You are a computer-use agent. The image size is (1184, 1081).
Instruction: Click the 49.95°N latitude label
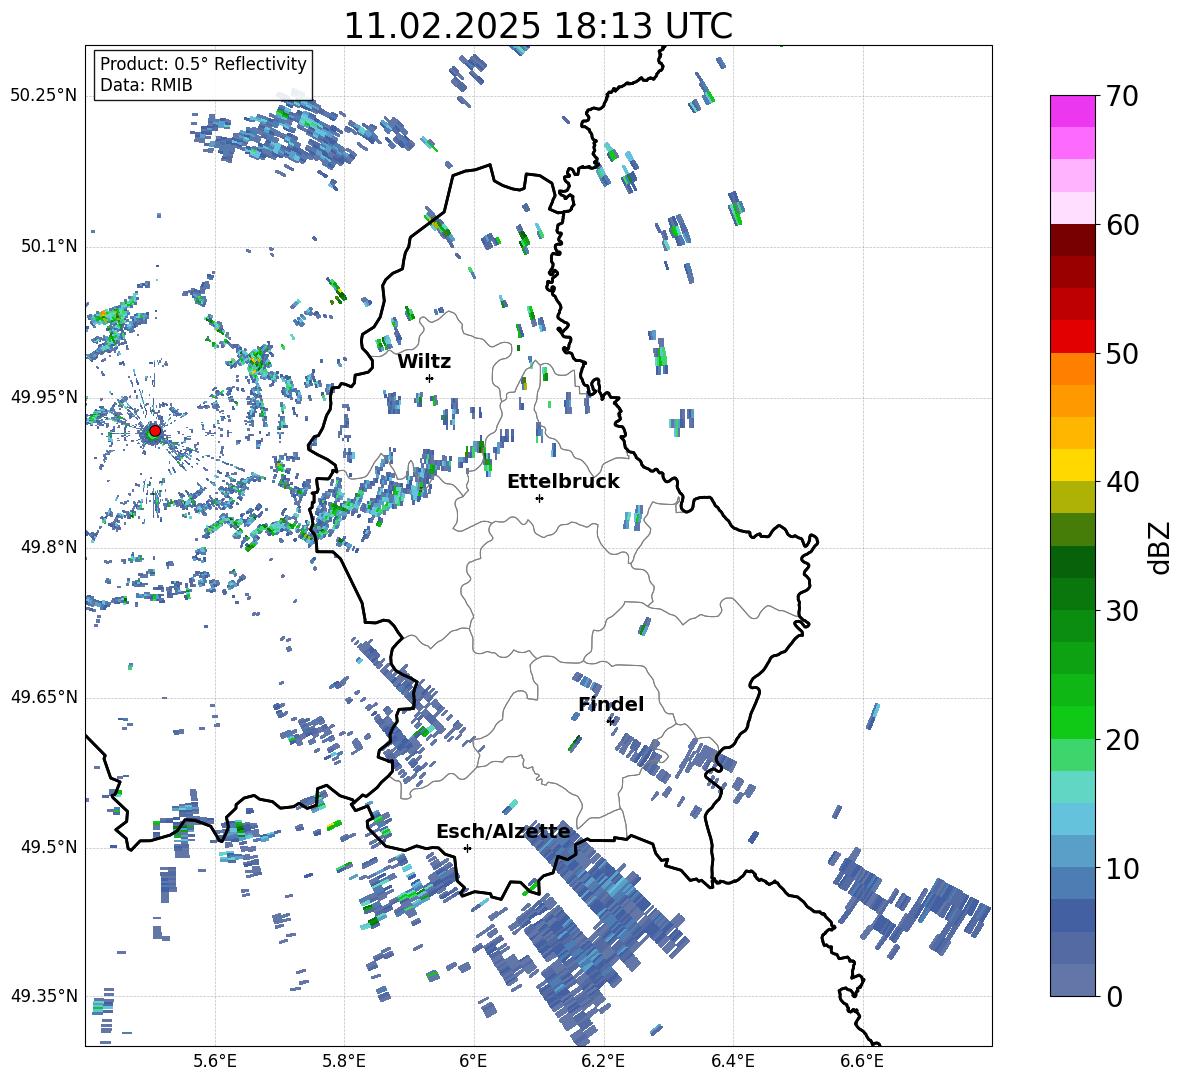click(x=44, y=397)
